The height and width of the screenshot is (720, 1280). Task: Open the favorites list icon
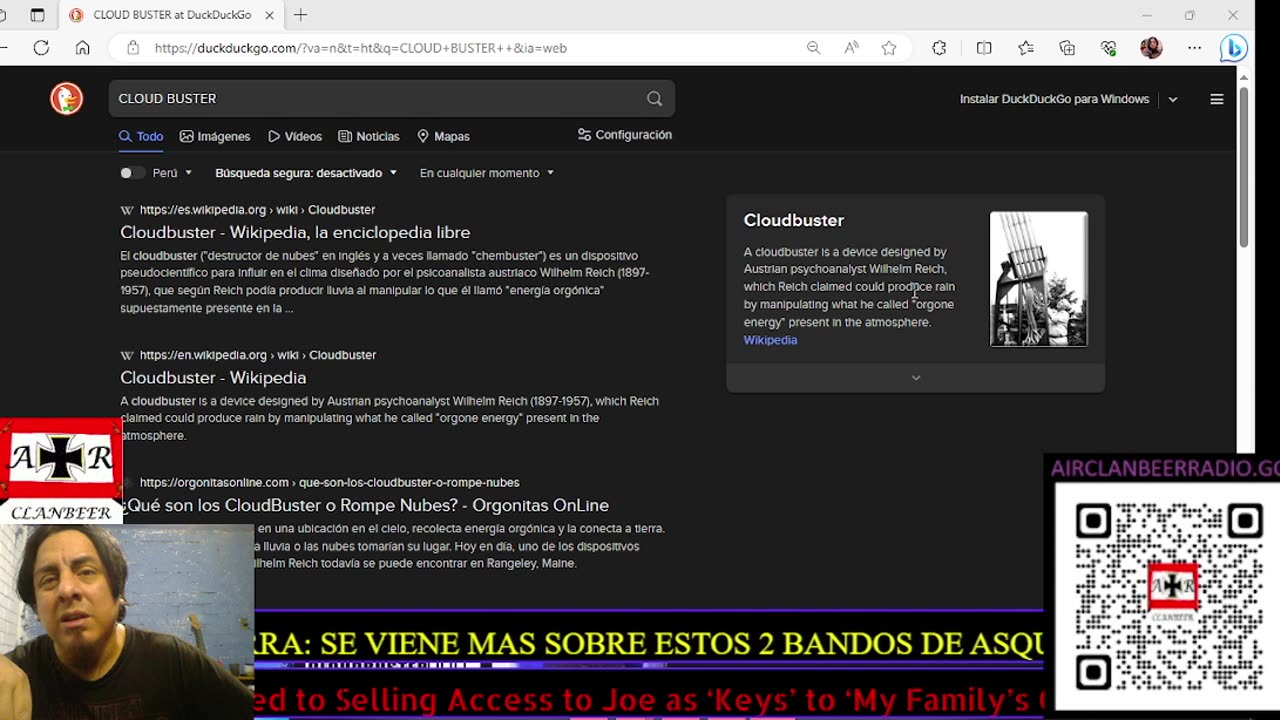(x=1026, y=48)
